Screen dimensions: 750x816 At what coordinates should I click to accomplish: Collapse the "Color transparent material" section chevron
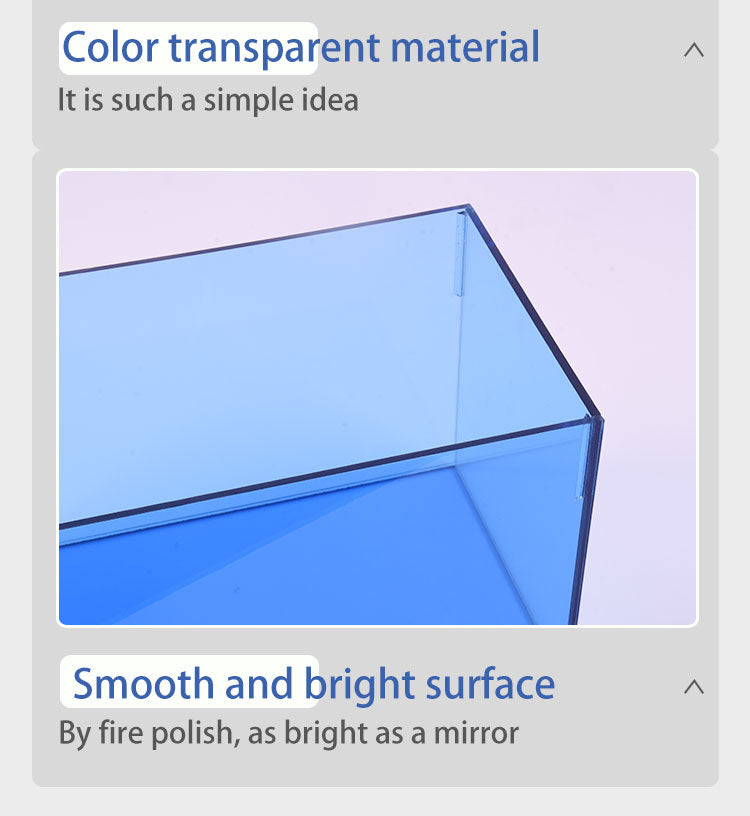click(x=693, y=49)
